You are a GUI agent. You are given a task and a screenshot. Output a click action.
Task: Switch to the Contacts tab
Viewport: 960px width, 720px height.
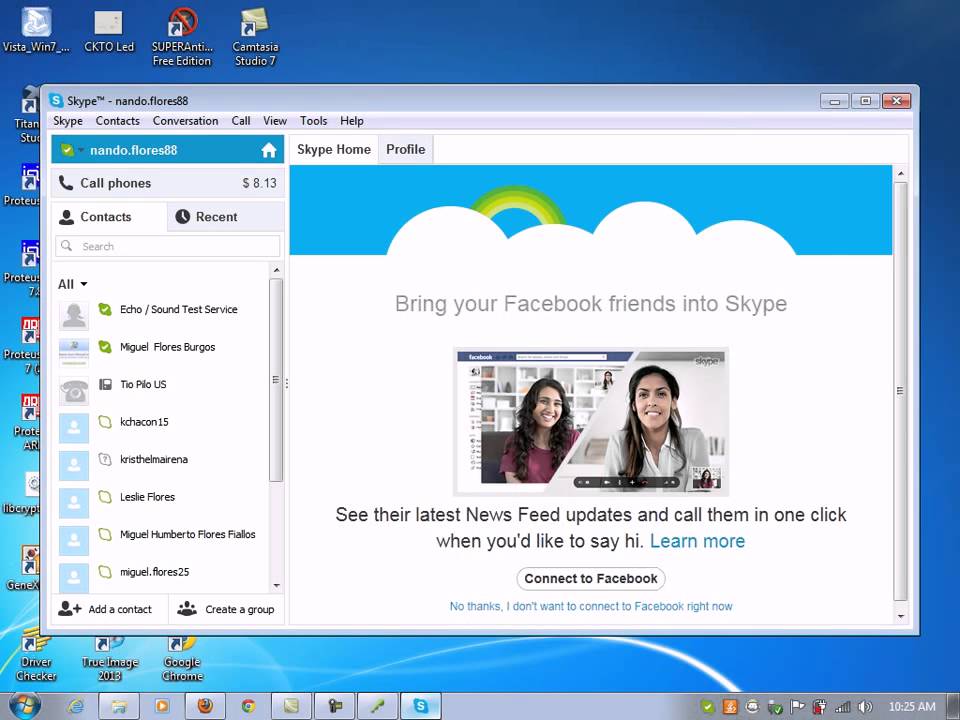tap(109, 217)
